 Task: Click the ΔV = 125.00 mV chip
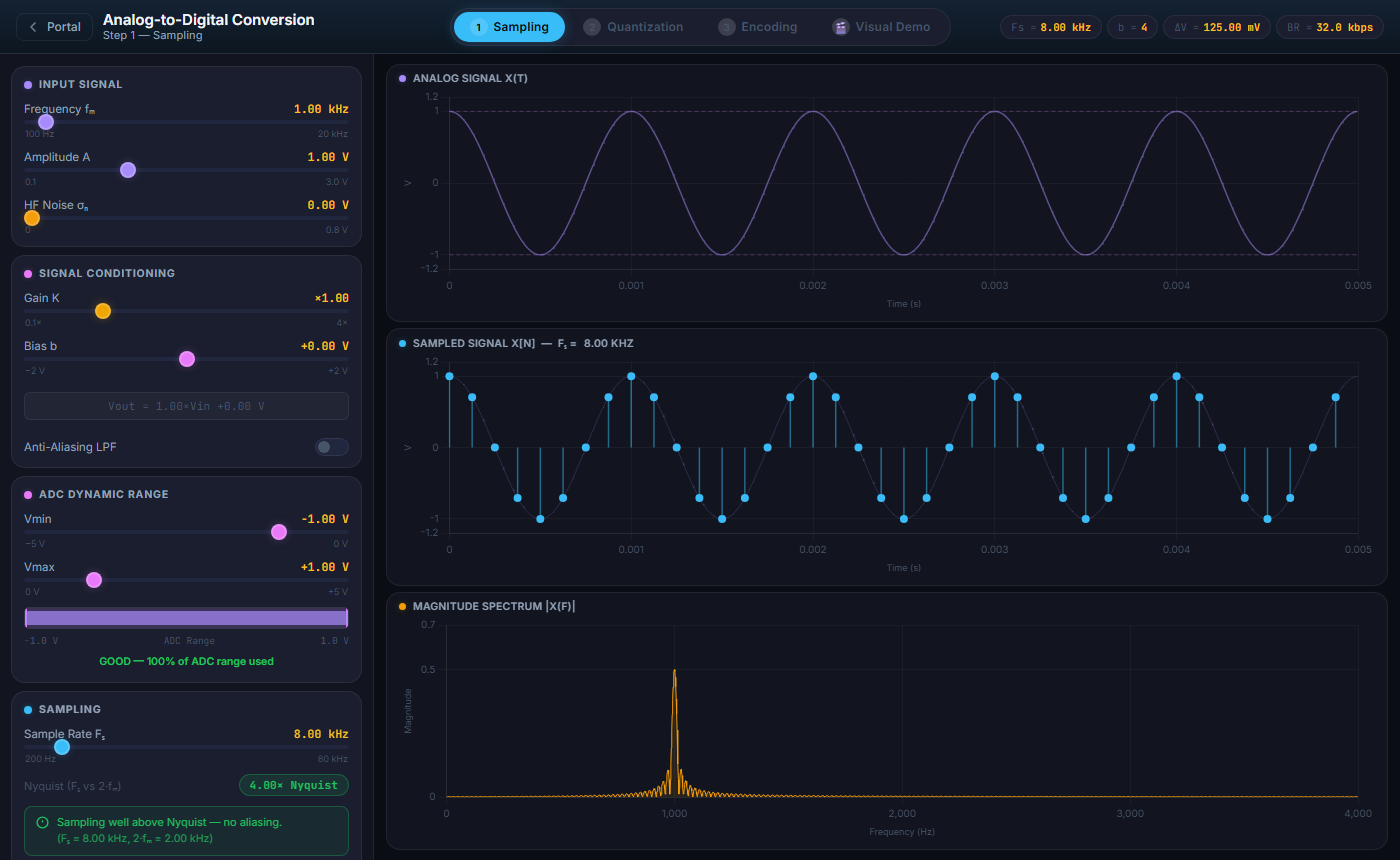(1217, 27)
